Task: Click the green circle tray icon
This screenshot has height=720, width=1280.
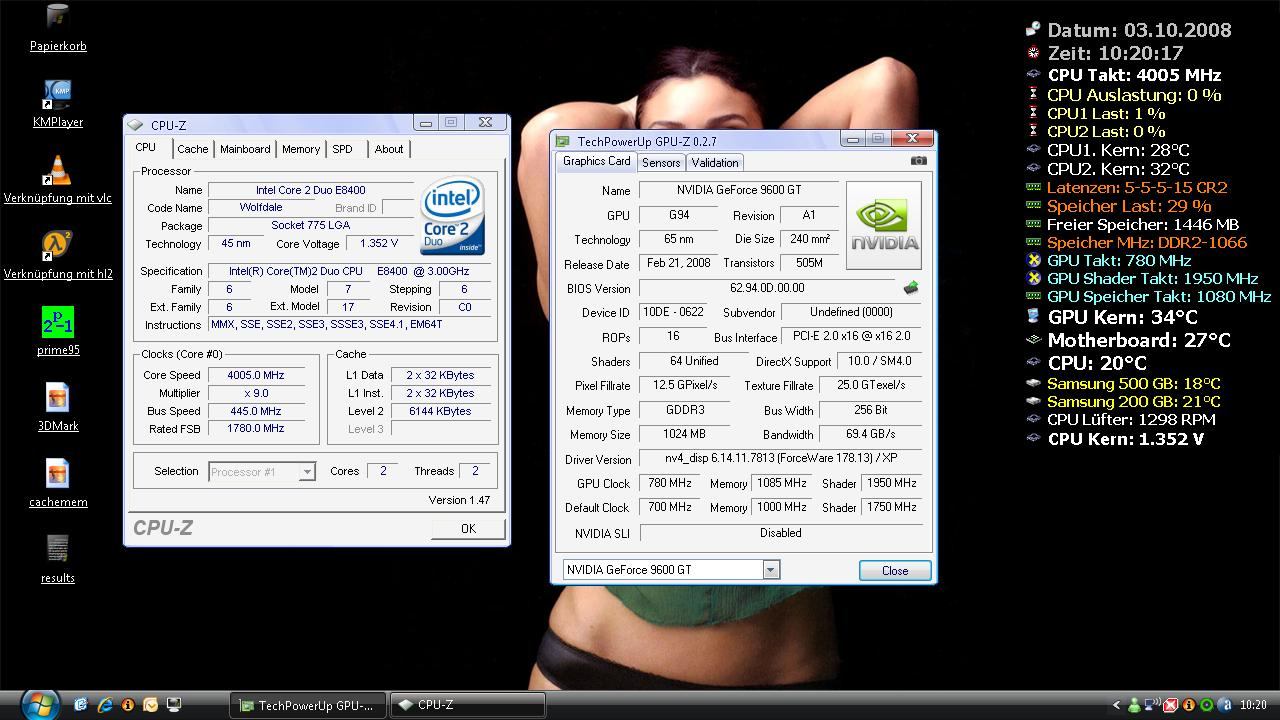Action: click(x=1207, y=705)
